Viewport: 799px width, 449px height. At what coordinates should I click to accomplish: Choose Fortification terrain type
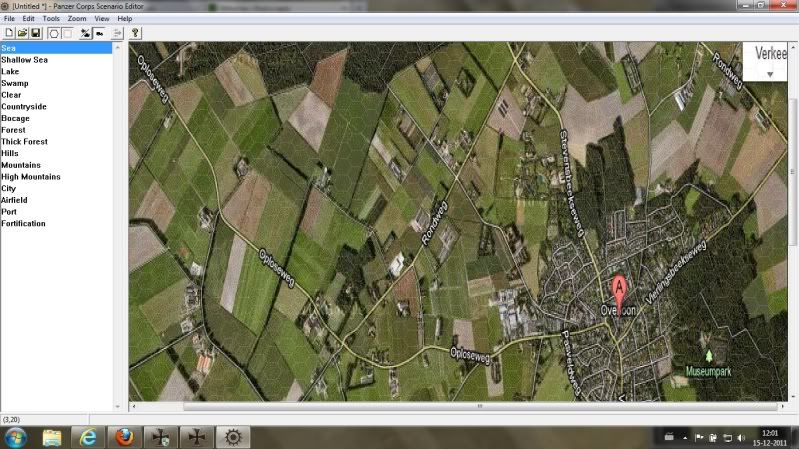(23, 224)
